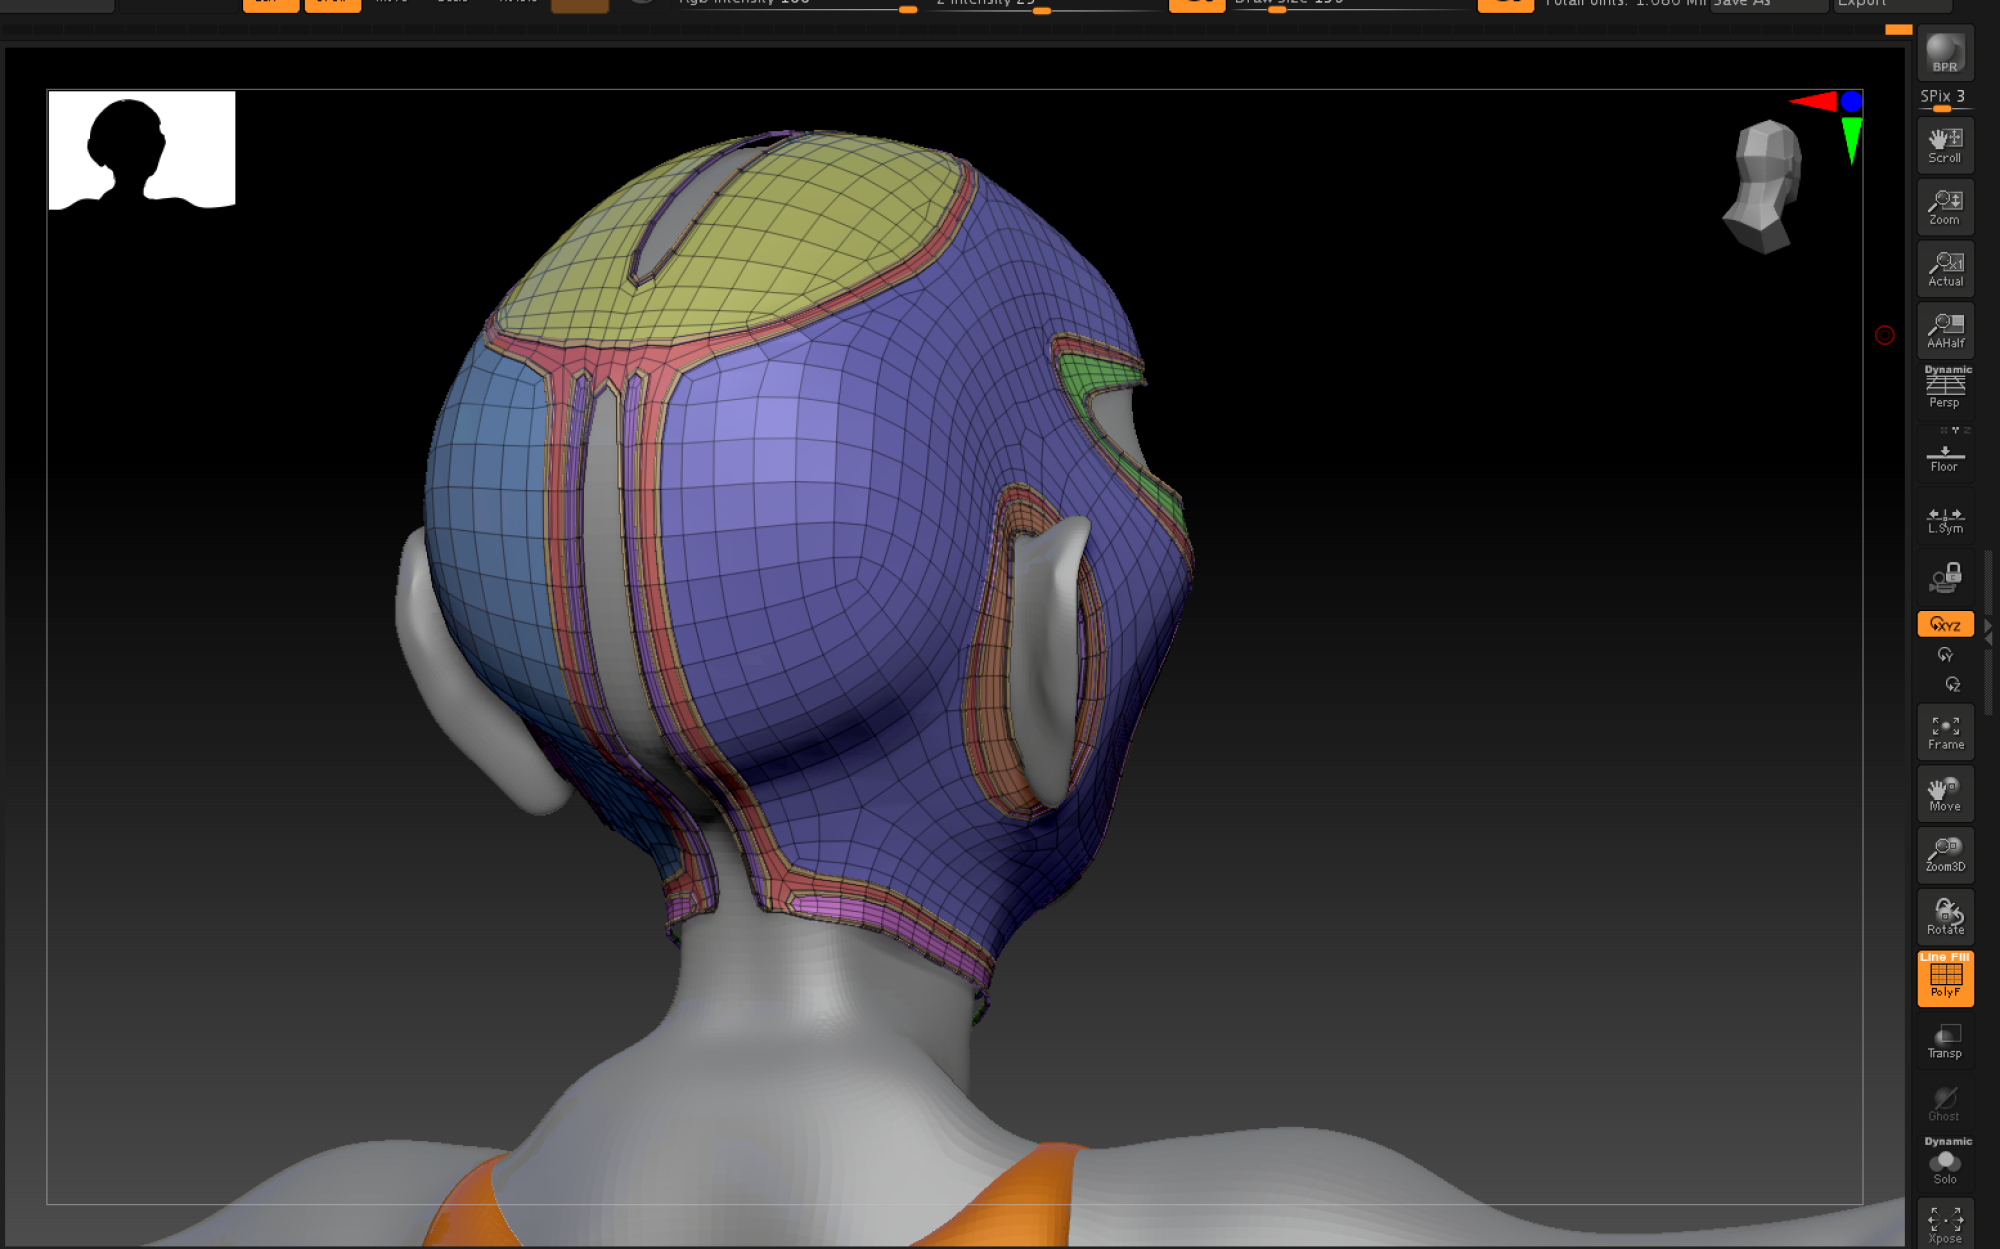Toggle Persp perspective view

point(1945,392)
